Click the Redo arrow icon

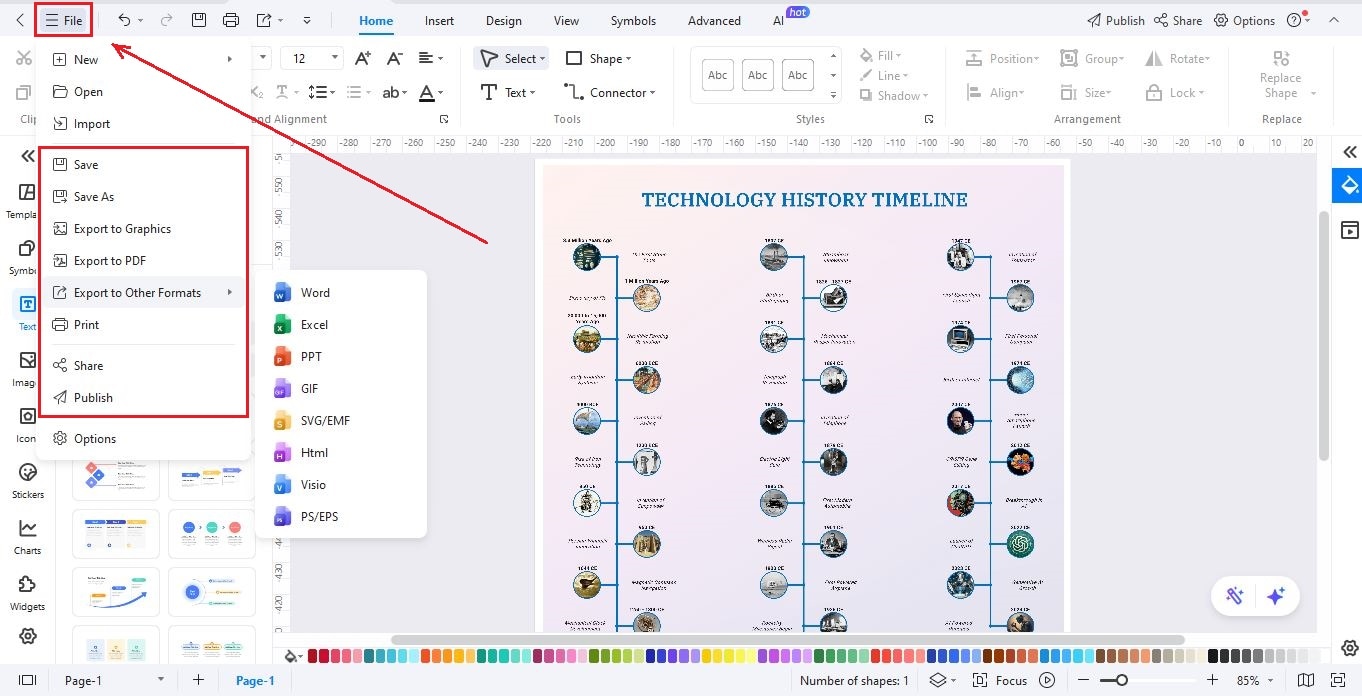(x=166, y=20)
